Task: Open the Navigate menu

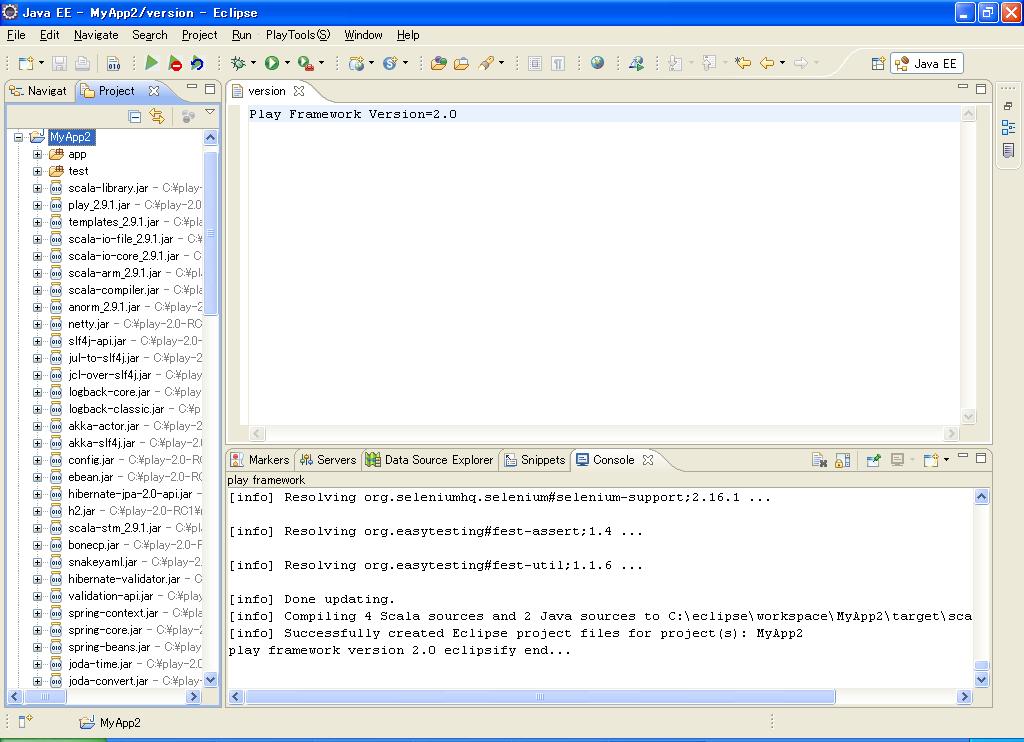Action: [x=96, y=35]
